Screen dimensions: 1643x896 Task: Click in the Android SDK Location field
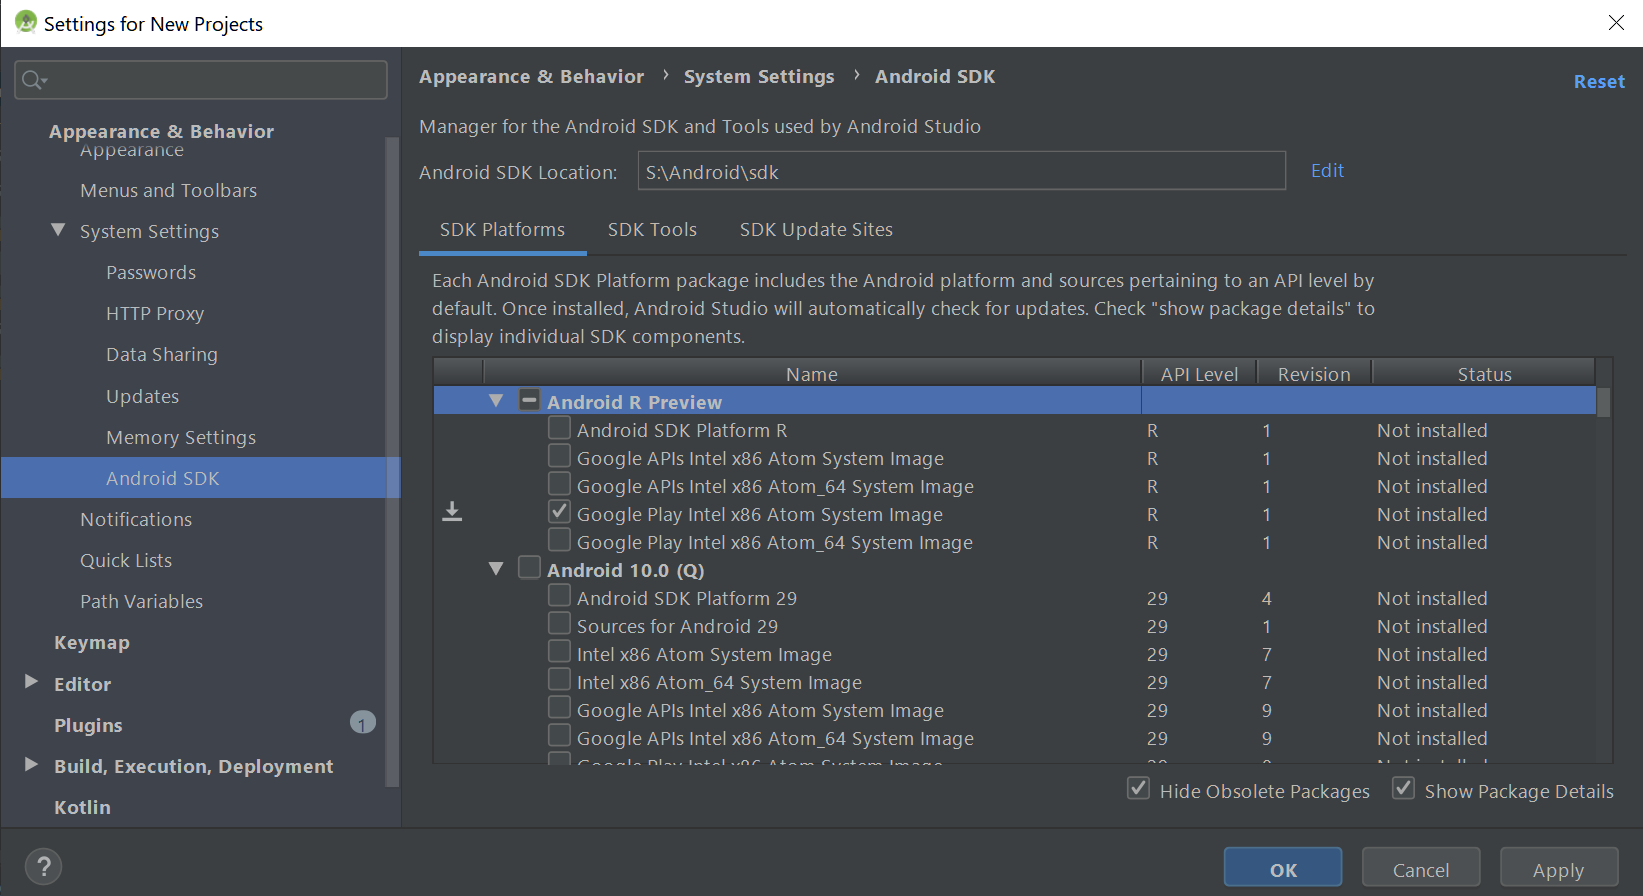pyautogui.click(x=961, y=171)
